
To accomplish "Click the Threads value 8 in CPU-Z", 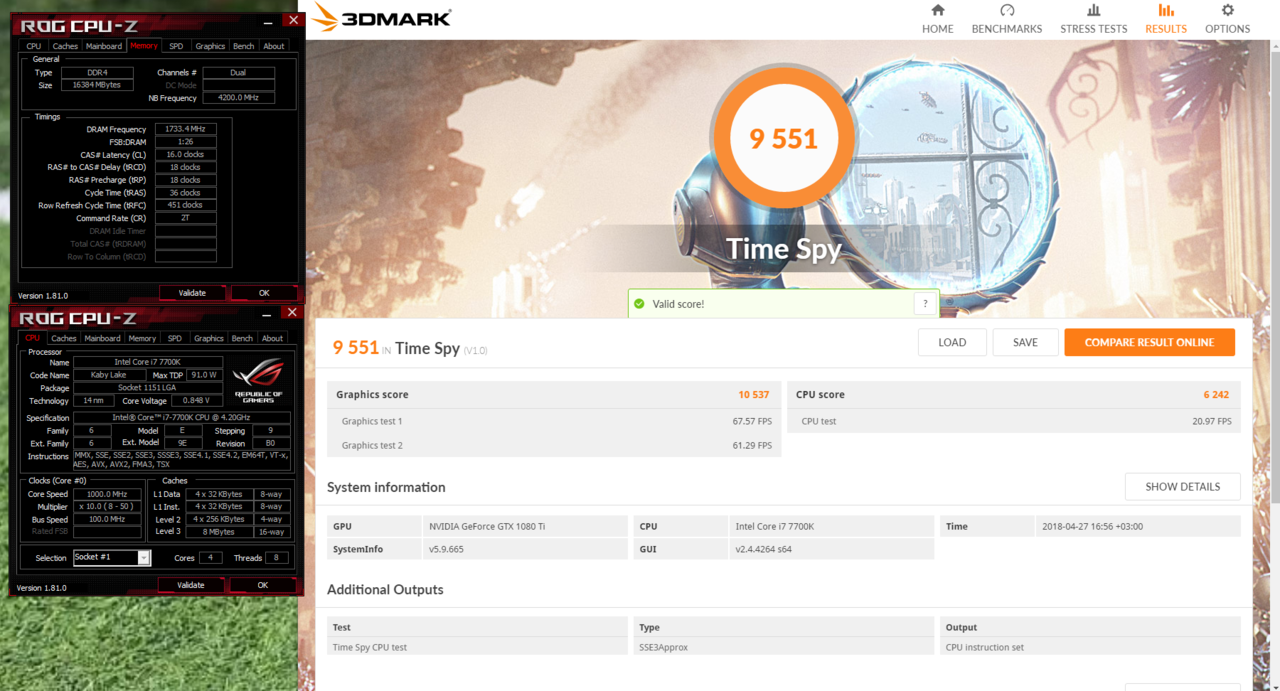I will pyautogui.click(x=276, y=558).
